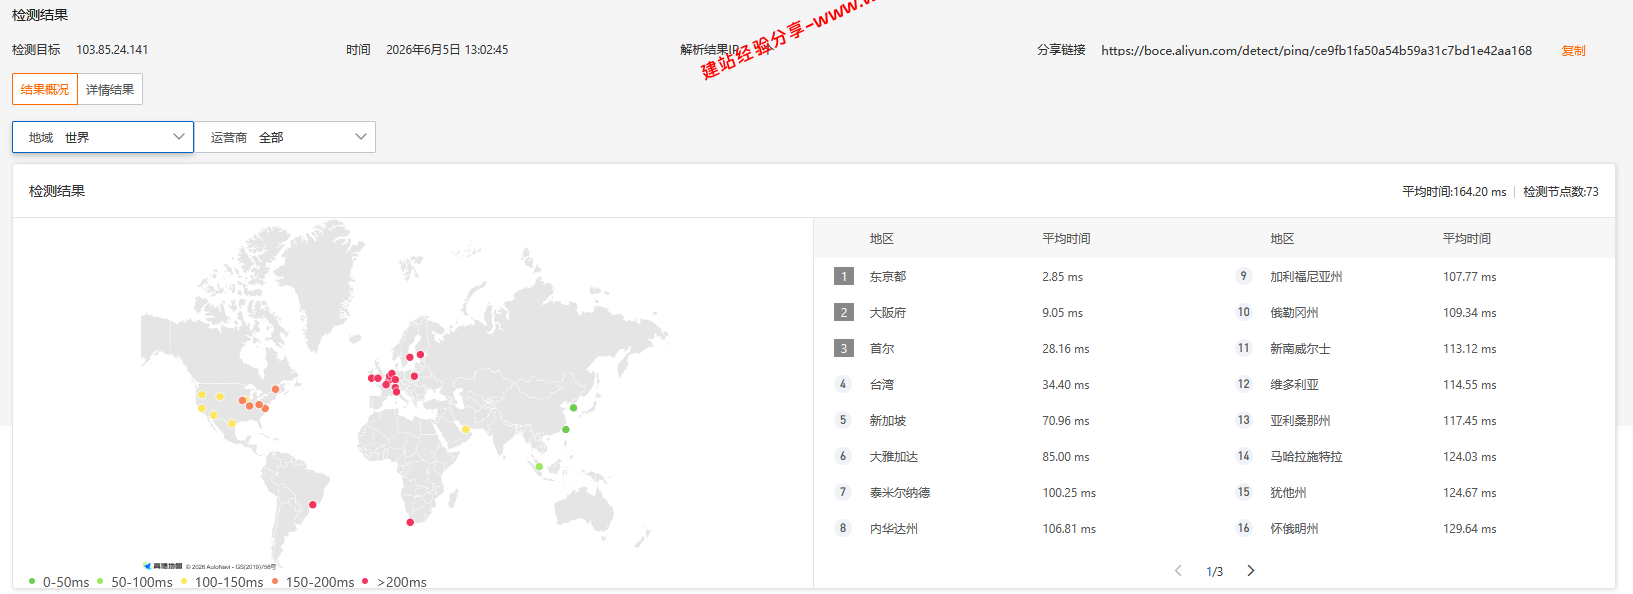Screen dimensions: 1633x594
Task: Click the 150-200ms orange legend dot
Action: tap(275, 581)
